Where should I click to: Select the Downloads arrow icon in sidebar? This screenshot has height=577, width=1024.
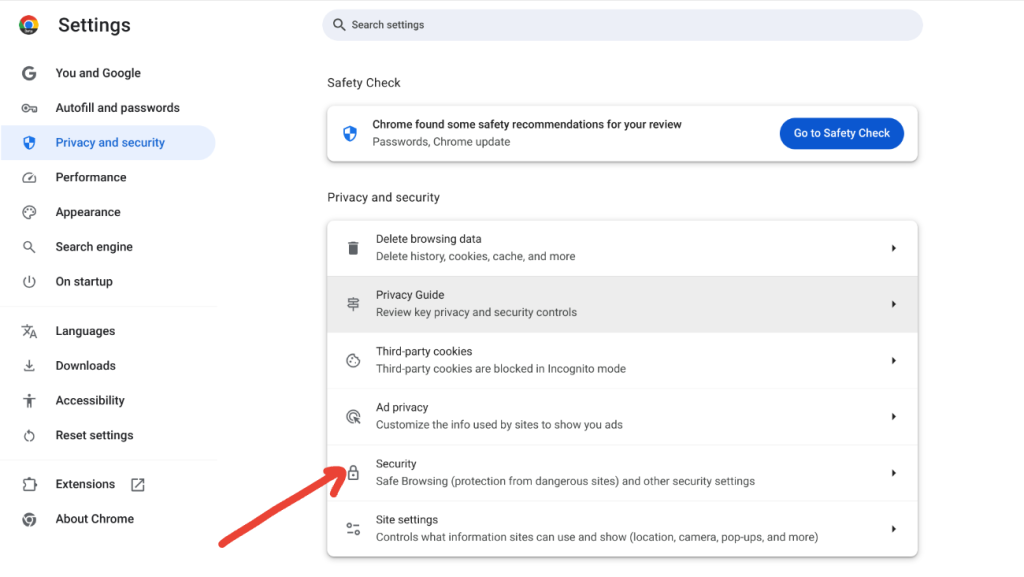27,365
